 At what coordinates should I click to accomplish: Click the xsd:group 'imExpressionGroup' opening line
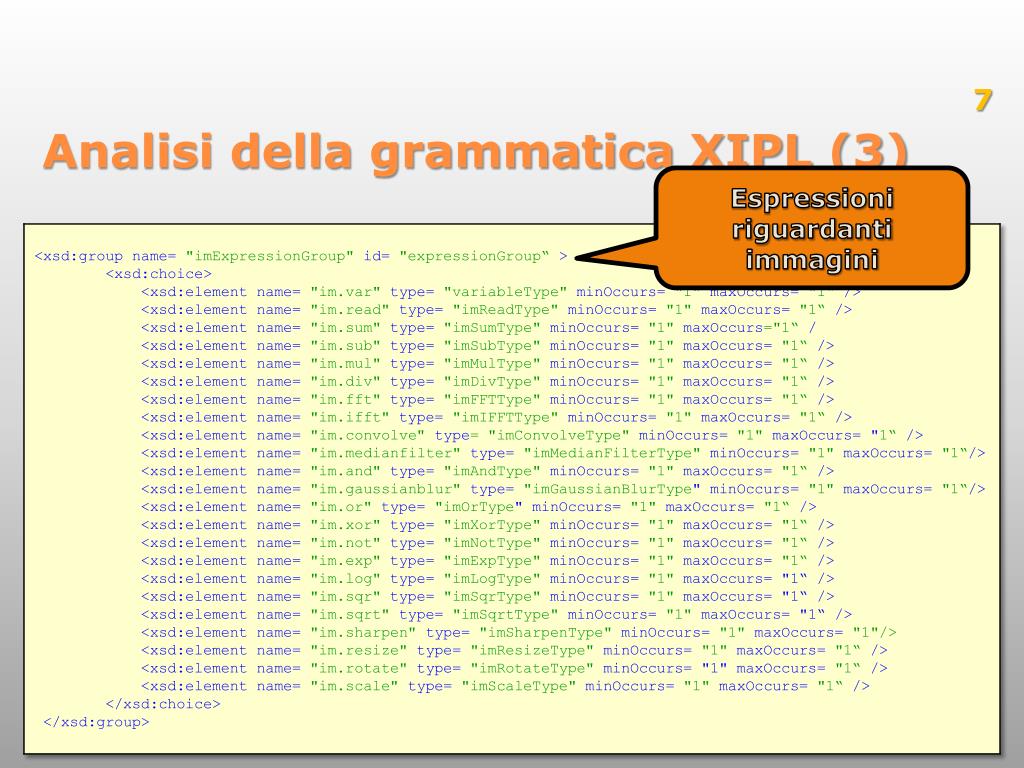(301, 256)
